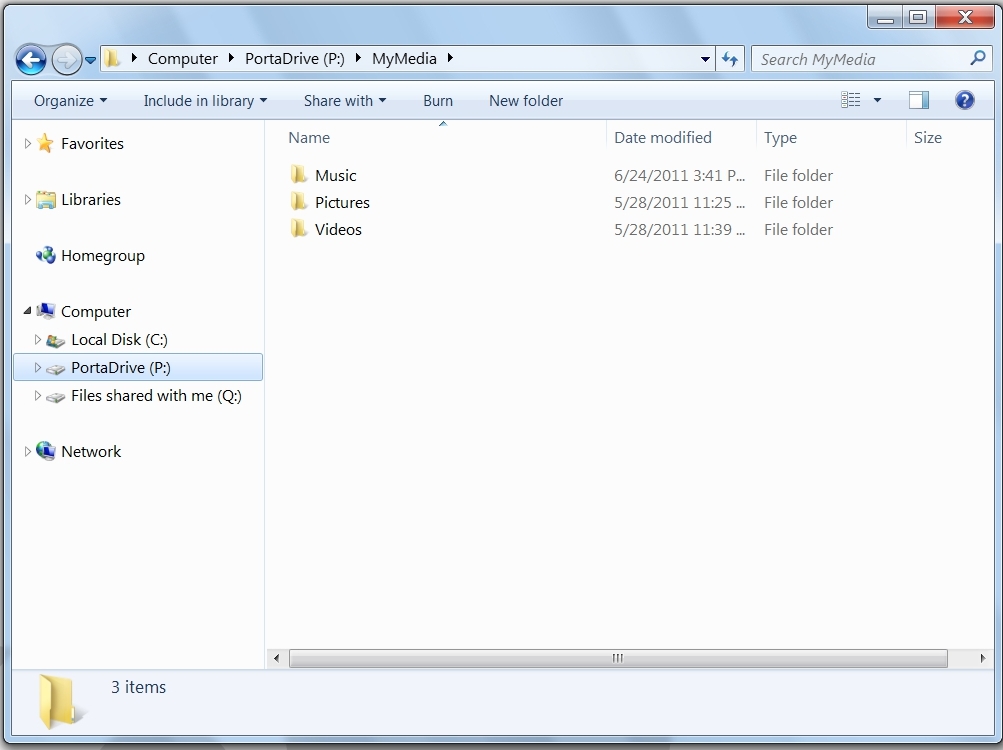The image size is (1003, 750).
Task: Click the horizontal scrollbar thumb
Action: point(618,658)
